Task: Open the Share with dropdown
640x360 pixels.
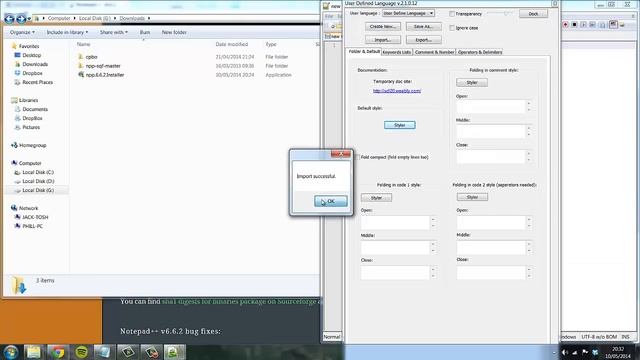Action: pyautogui.click(x=113, y=32)
